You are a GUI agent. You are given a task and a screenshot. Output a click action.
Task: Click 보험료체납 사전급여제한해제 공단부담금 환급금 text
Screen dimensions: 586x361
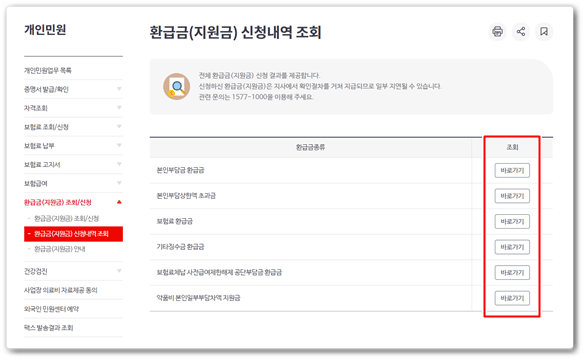pyautogui.click(x=219, y=272)
